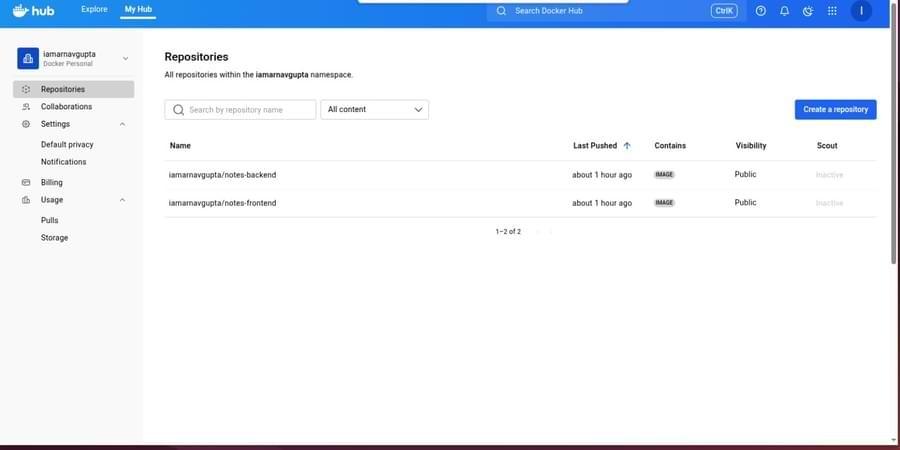Image resolution: width=900 pixels, height=450 pixels.
Task: Click Public visibility of notes-backend
Action: 746,174
